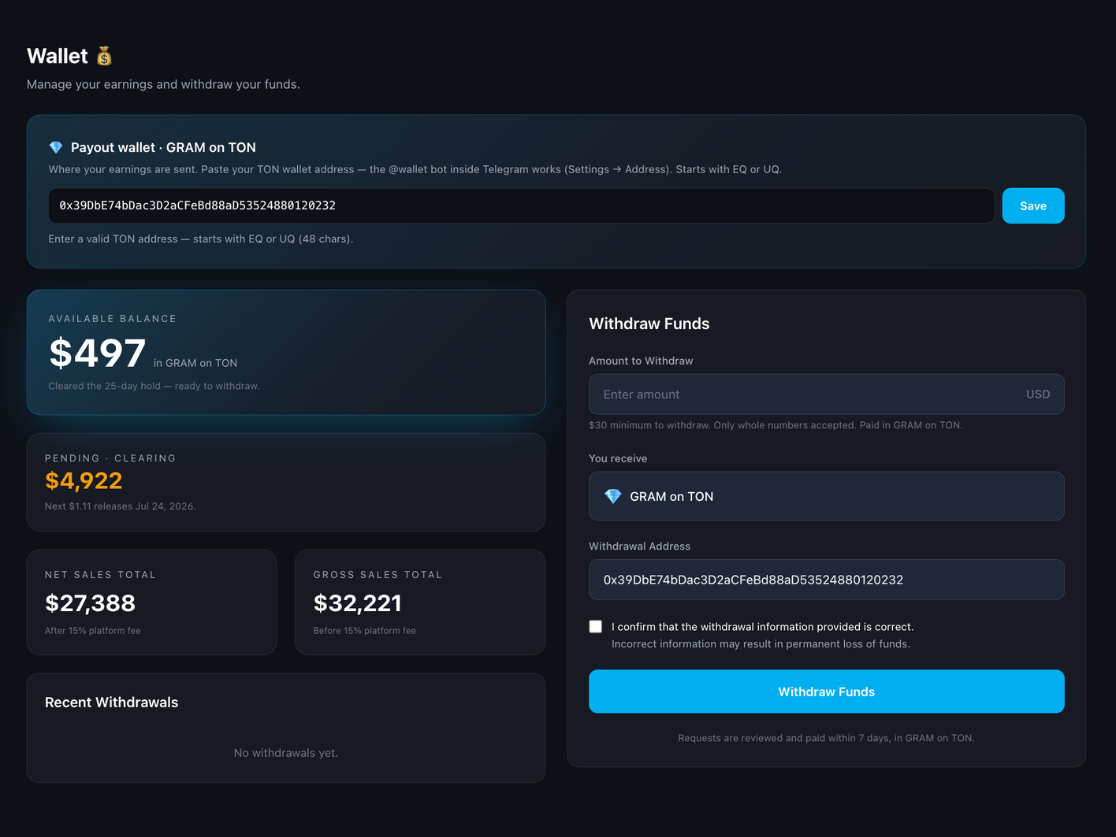
Task: Click 'Manage your earnings and withdraw your funds.' subtitle
Action: click(x=163, y=84)
